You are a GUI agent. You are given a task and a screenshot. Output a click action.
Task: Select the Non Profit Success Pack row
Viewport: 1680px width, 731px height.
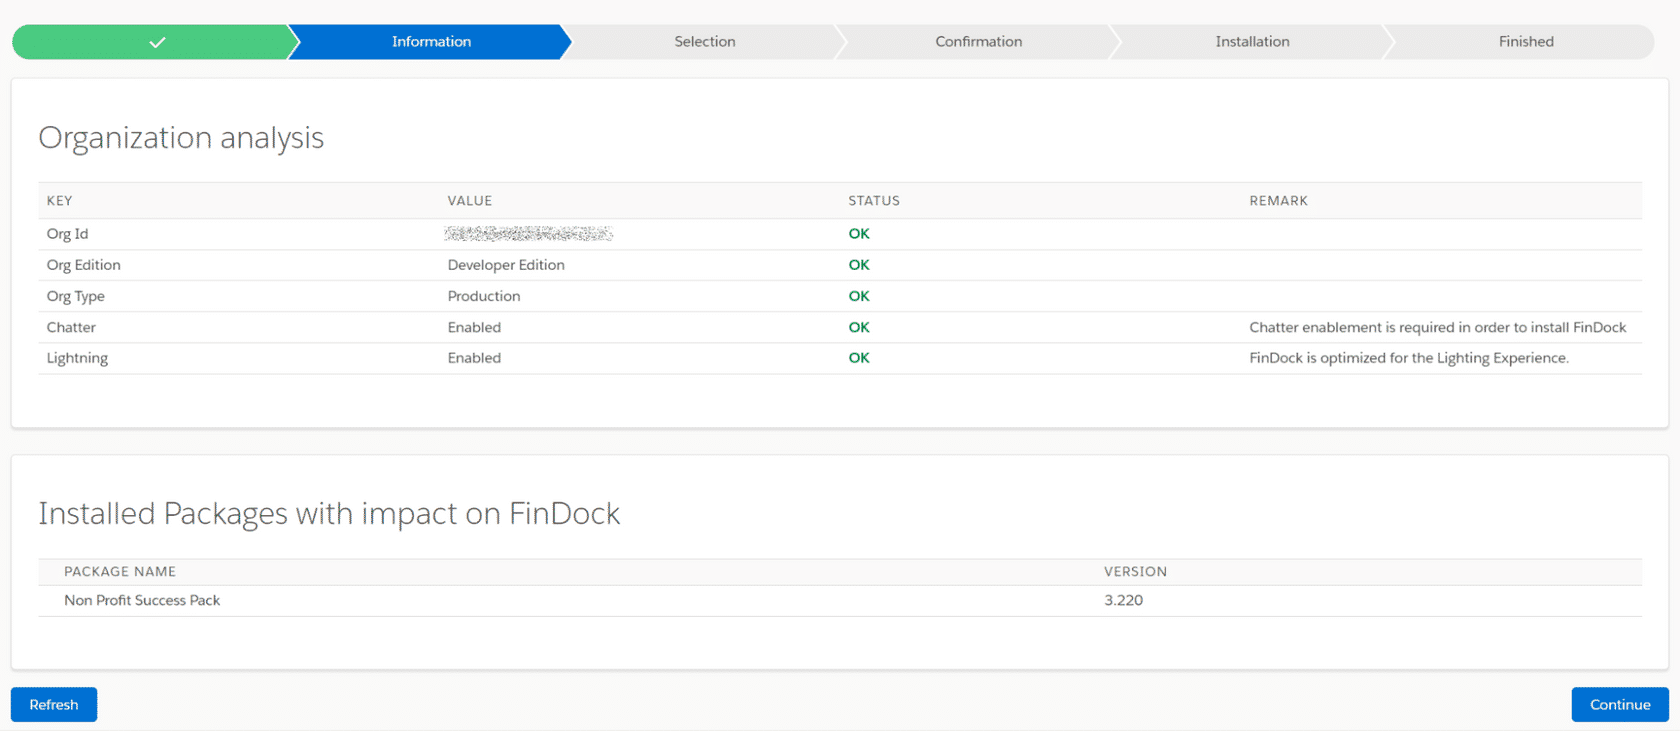point(142,600)
